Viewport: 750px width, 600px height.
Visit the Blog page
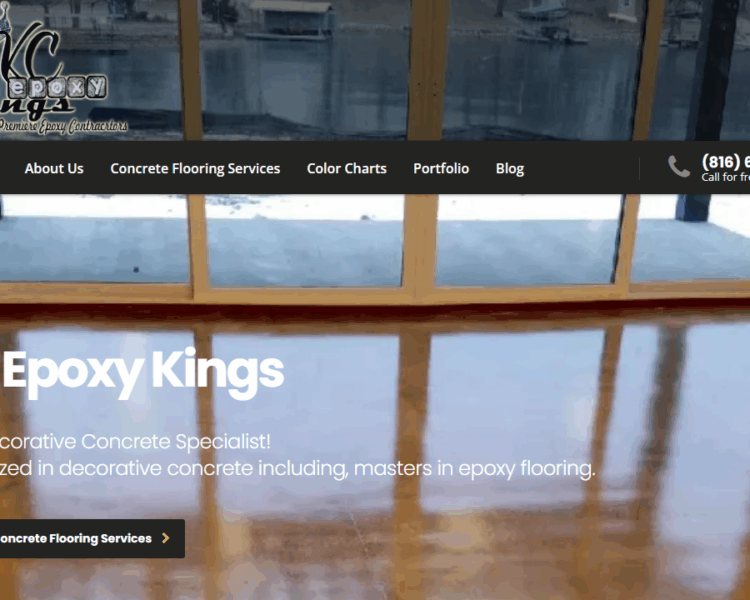[x=510, y=168]
